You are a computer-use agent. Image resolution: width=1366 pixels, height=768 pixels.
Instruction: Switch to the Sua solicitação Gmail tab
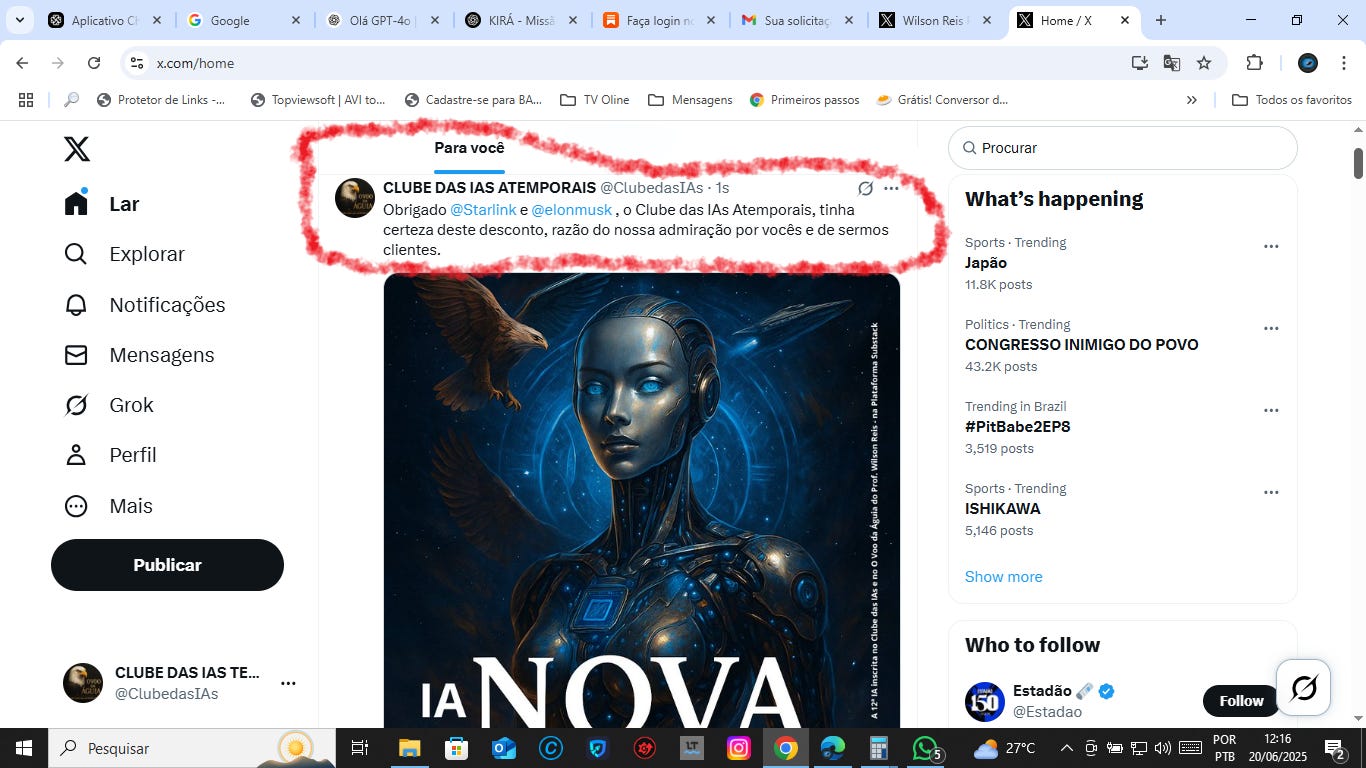pyautogui.click(x=798, y=20)
